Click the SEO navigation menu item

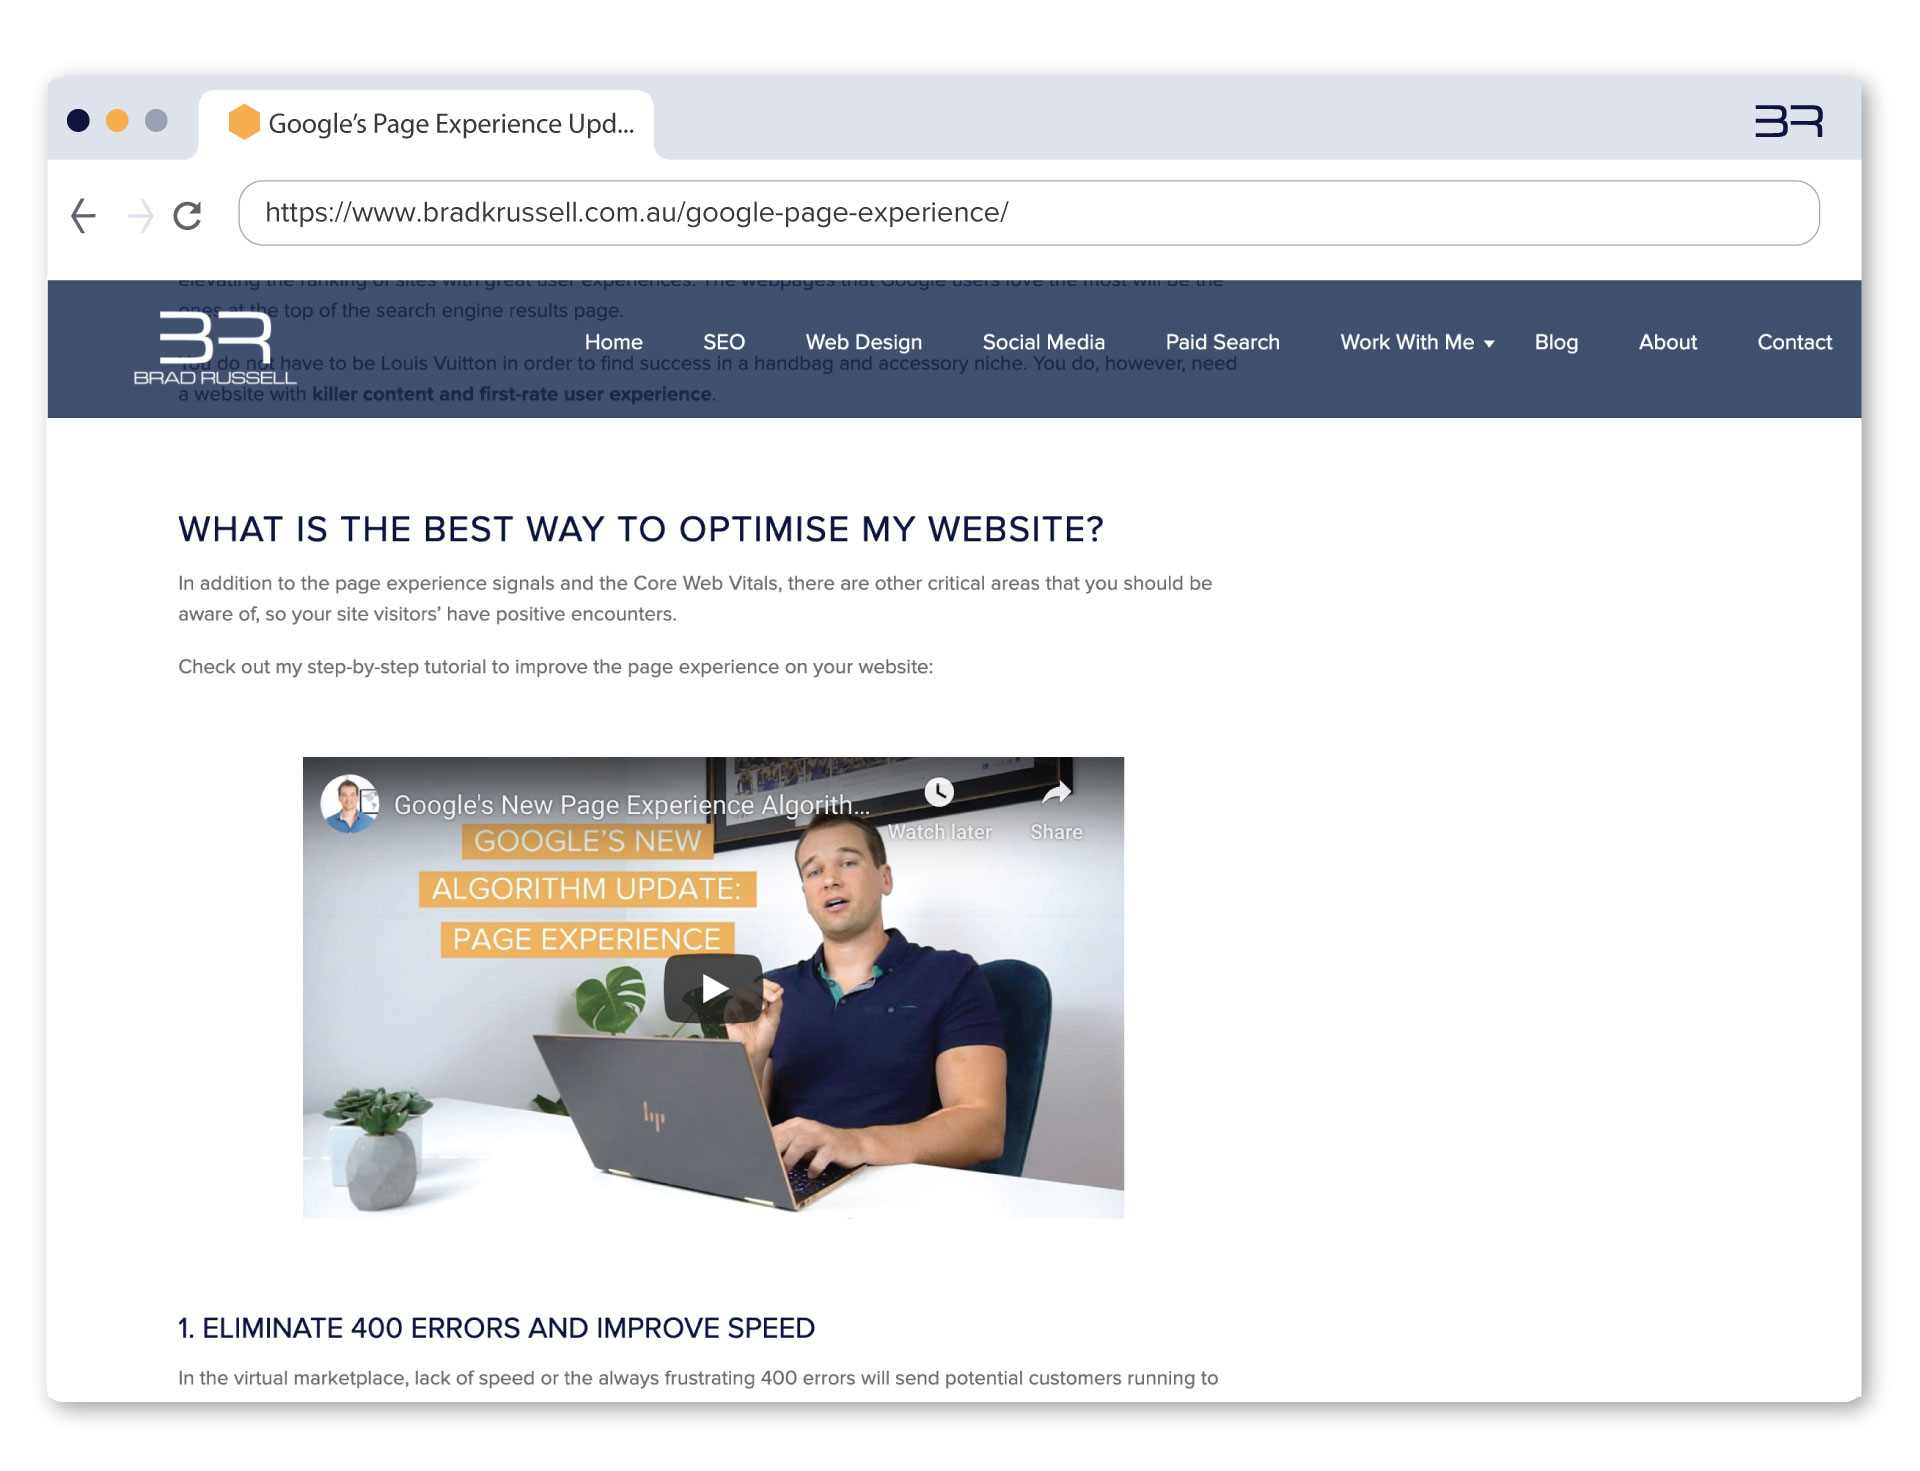click(x=723, y=341)
